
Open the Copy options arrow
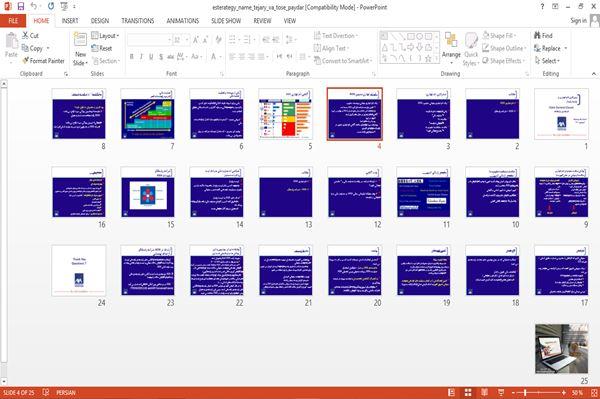pos(48,48)
